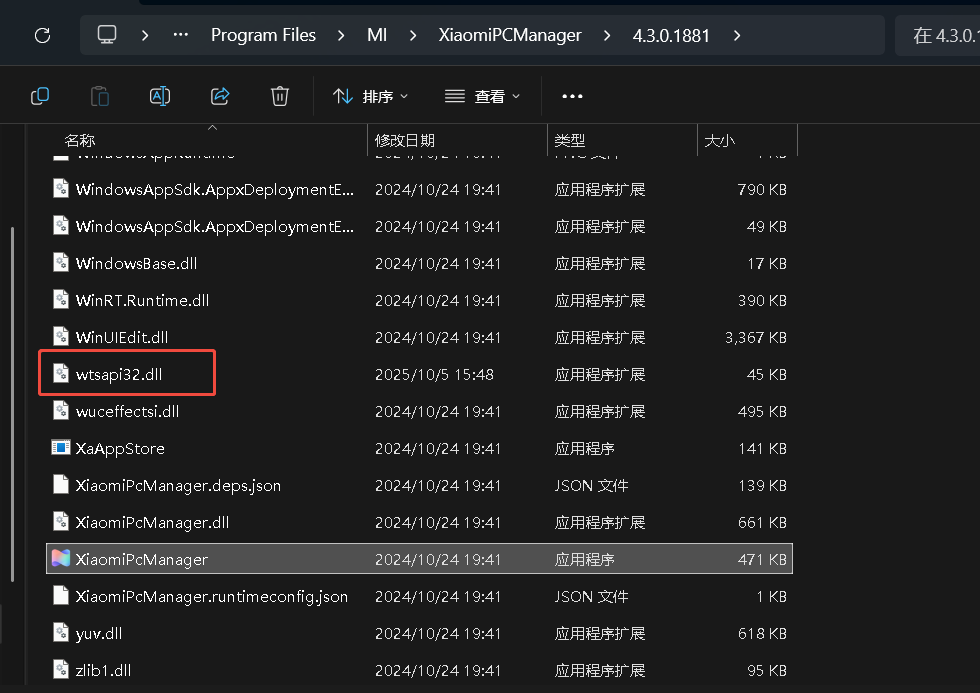
Task: Select the XaAppStore file name
Action: 120,448
